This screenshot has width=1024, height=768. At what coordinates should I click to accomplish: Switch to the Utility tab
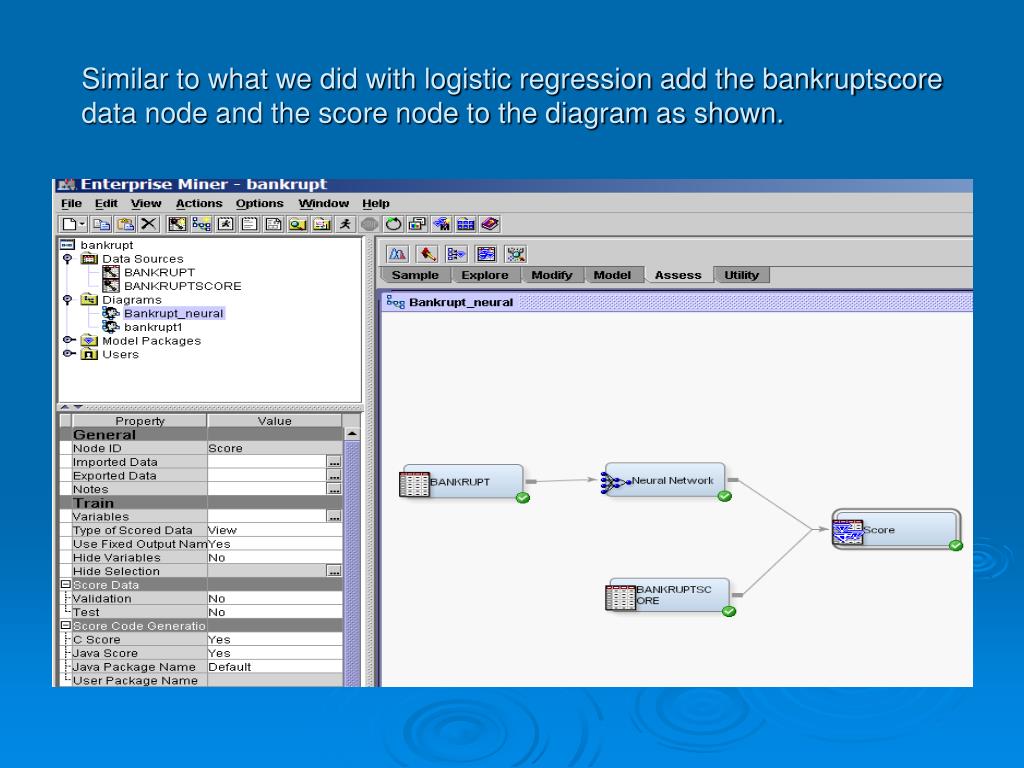point(741,275)
